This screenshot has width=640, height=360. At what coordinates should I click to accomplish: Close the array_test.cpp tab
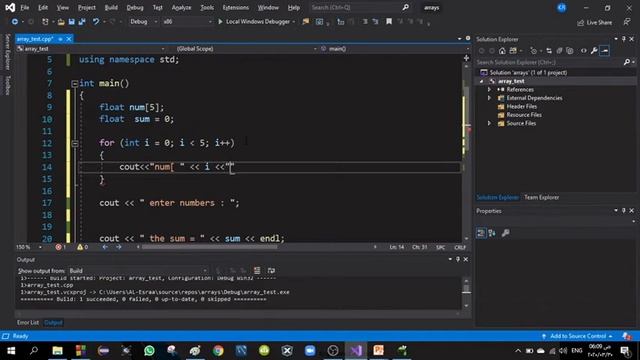[69, 39]
